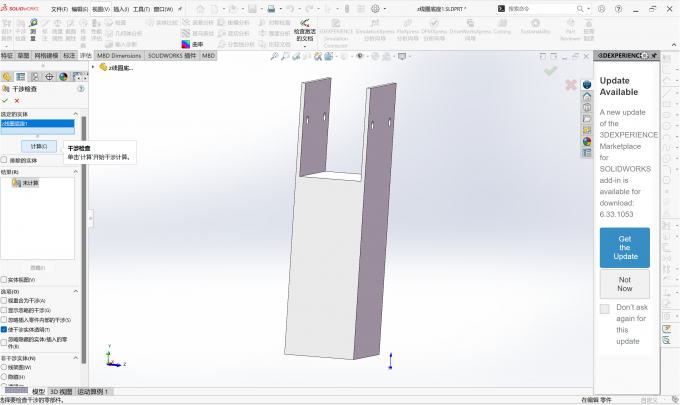Image resolution: width=680 pixels, height=405 pixels.
Task: Check Don't ask again for this update
Action: [x=605, y=309]
